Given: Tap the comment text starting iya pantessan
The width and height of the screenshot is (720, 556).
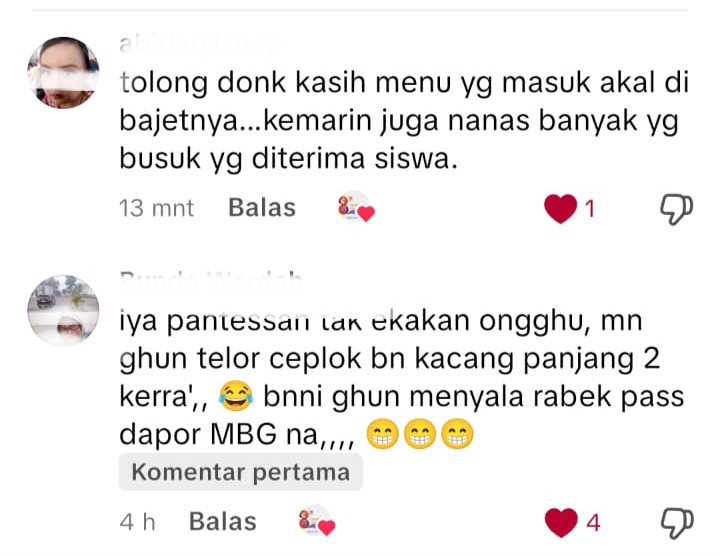Looking at the screenshot, I should point(402,377).
